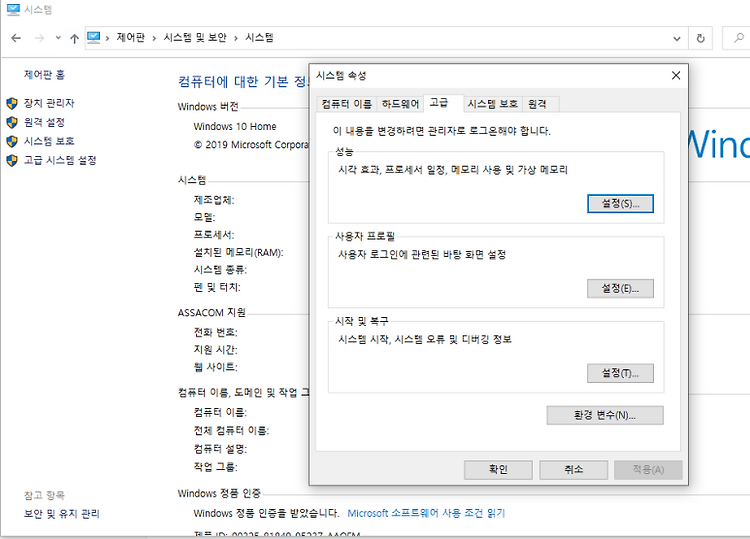750x539 pixels.
Task: Open 장치 관리자 link
Action: pyautogui.click(x=49, y=103)
